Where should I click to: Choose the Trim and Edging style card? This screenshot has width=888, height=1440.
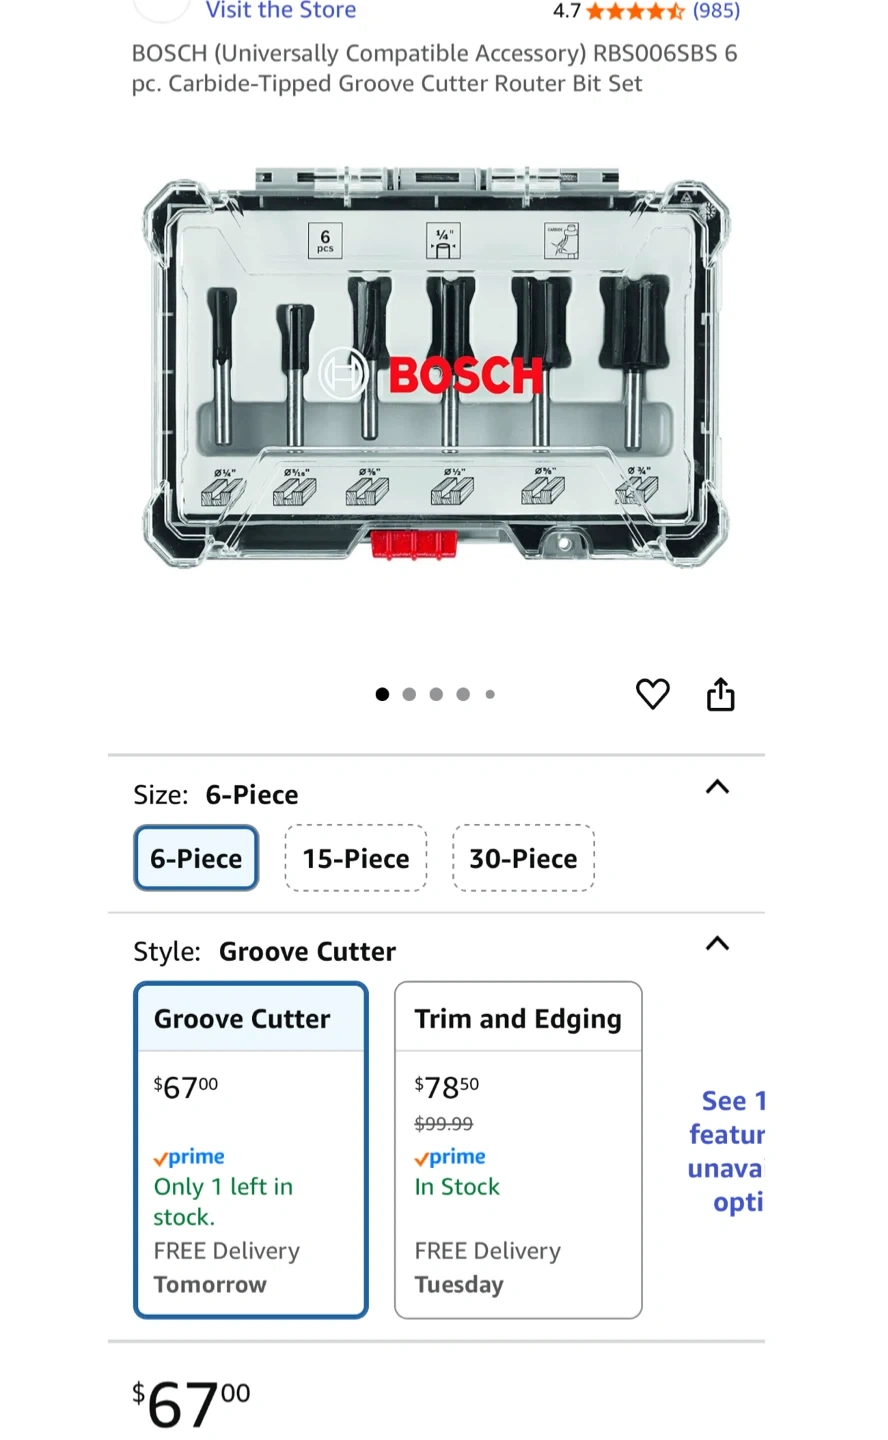(x=518, y=1150)
